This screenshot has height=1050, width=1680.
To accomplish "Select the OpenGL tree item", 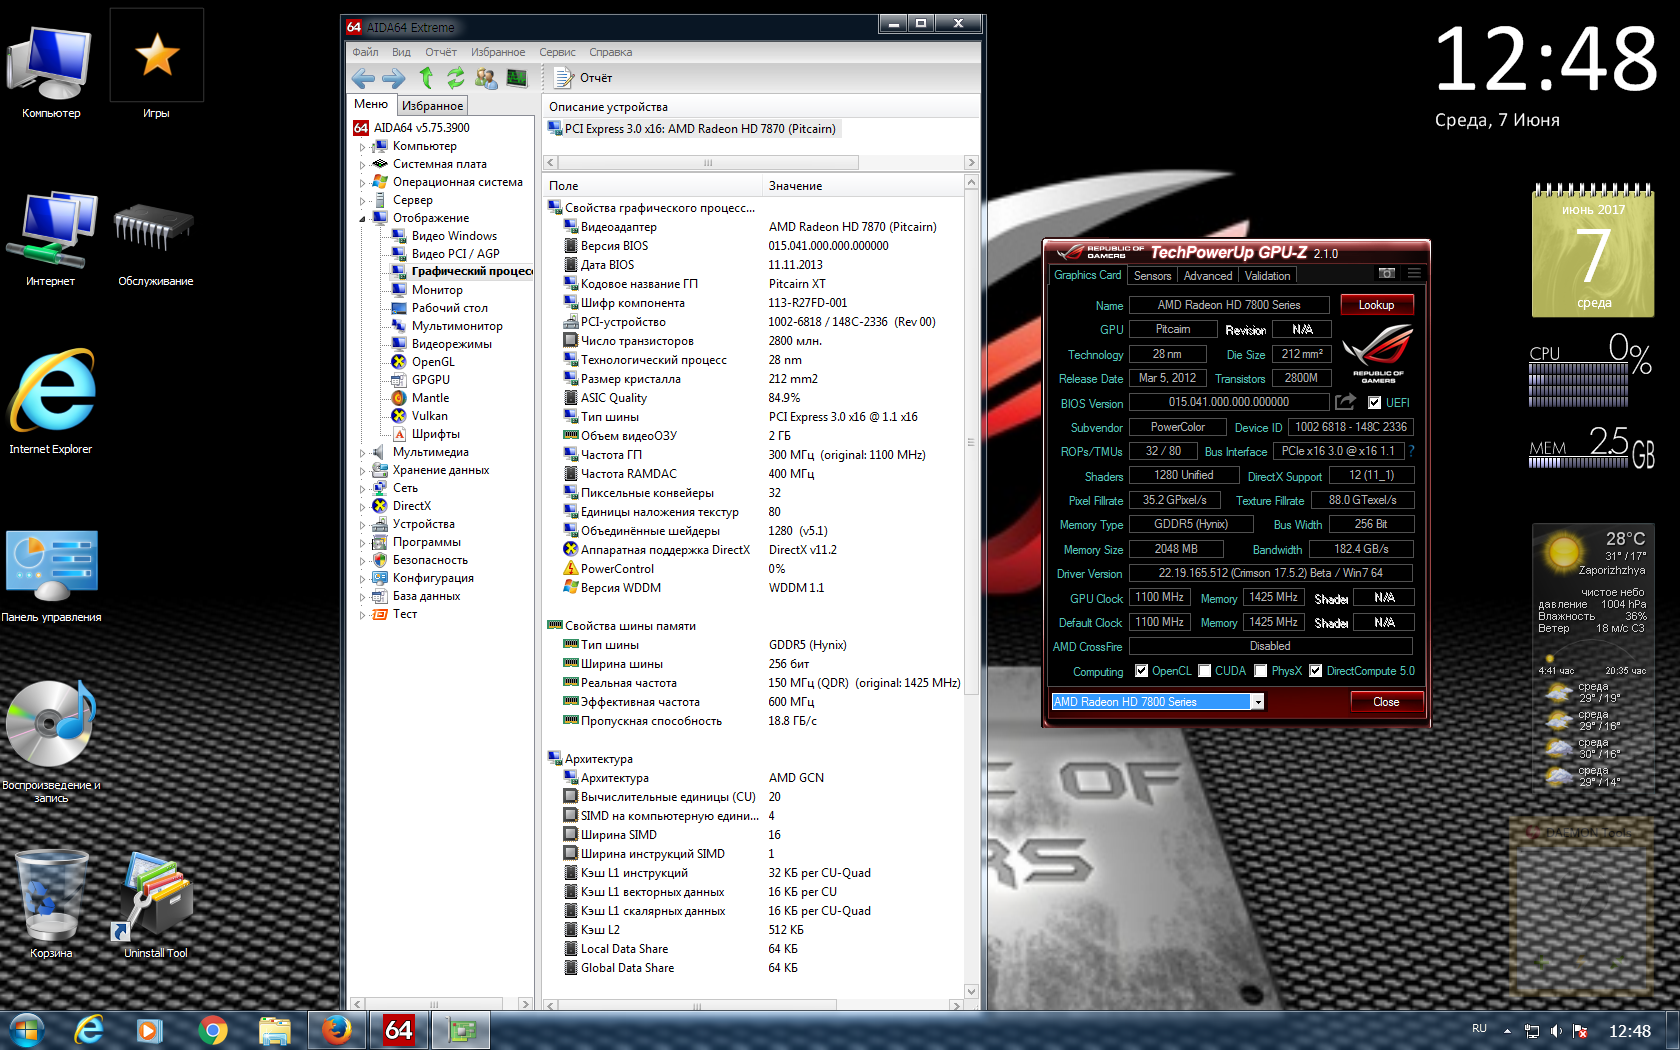I will point(432,362).
